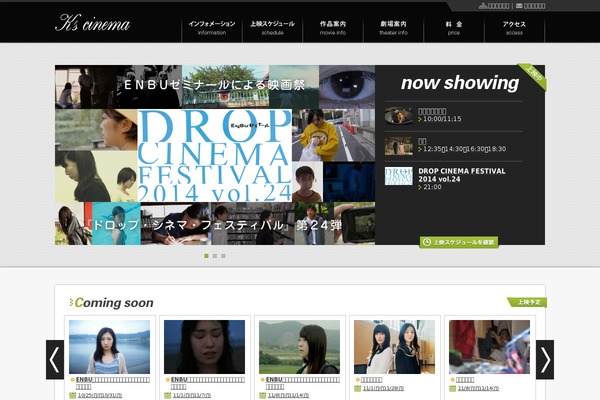The image size is (600, 400).
Task: Click the DROP CINEMA FESTIVAL banner image
Action: 215,155
